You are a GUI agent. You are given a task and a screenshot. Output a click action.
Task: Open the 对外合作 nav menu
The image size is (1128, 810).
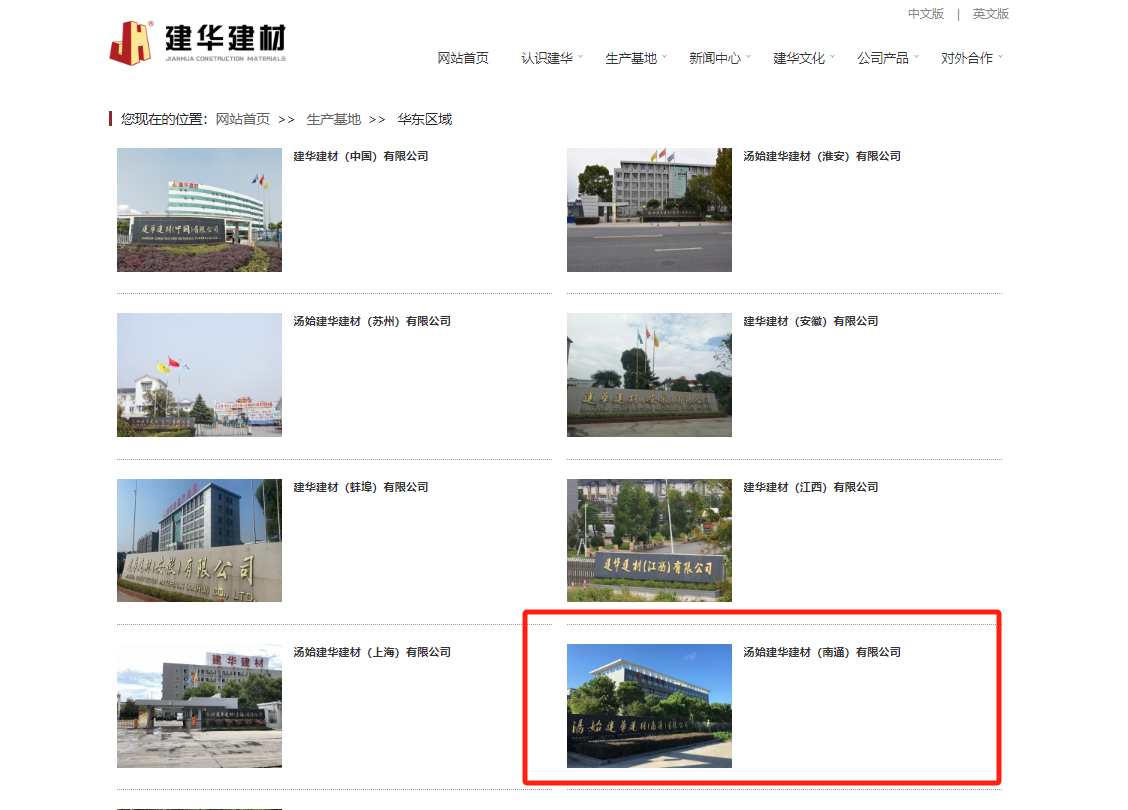(x=967, y=58)
